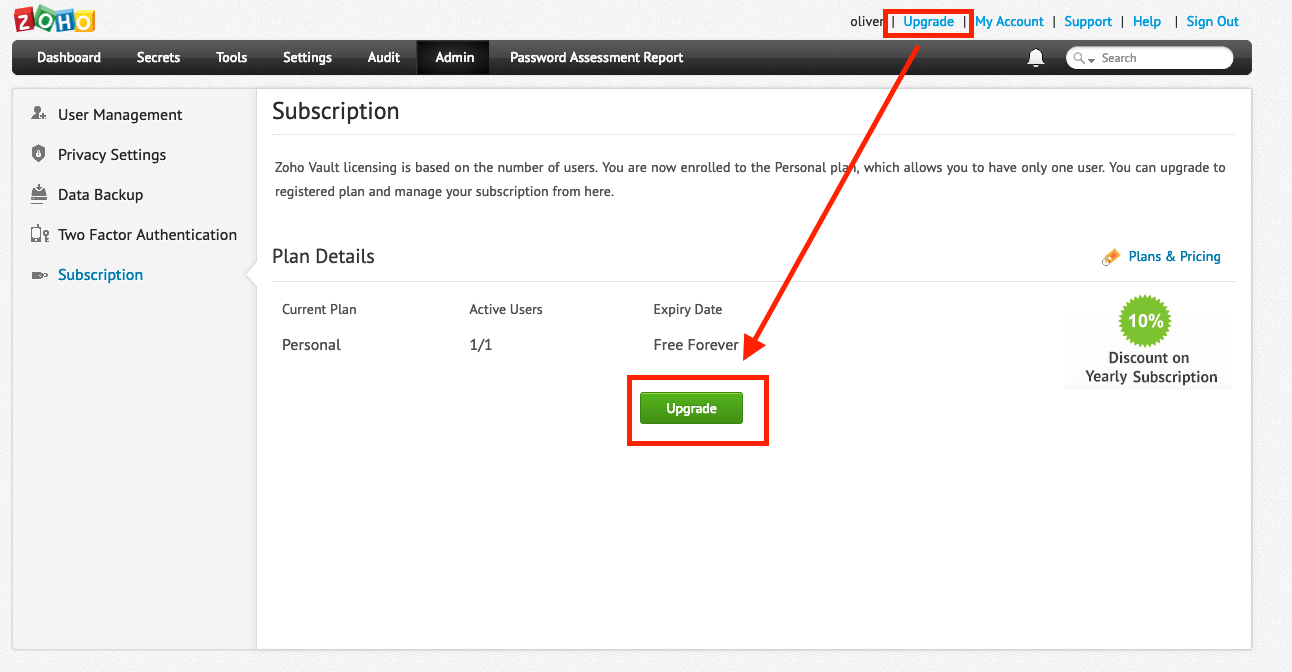
Task: Open the Password Assessment Report tab
Action: [596, 57]
